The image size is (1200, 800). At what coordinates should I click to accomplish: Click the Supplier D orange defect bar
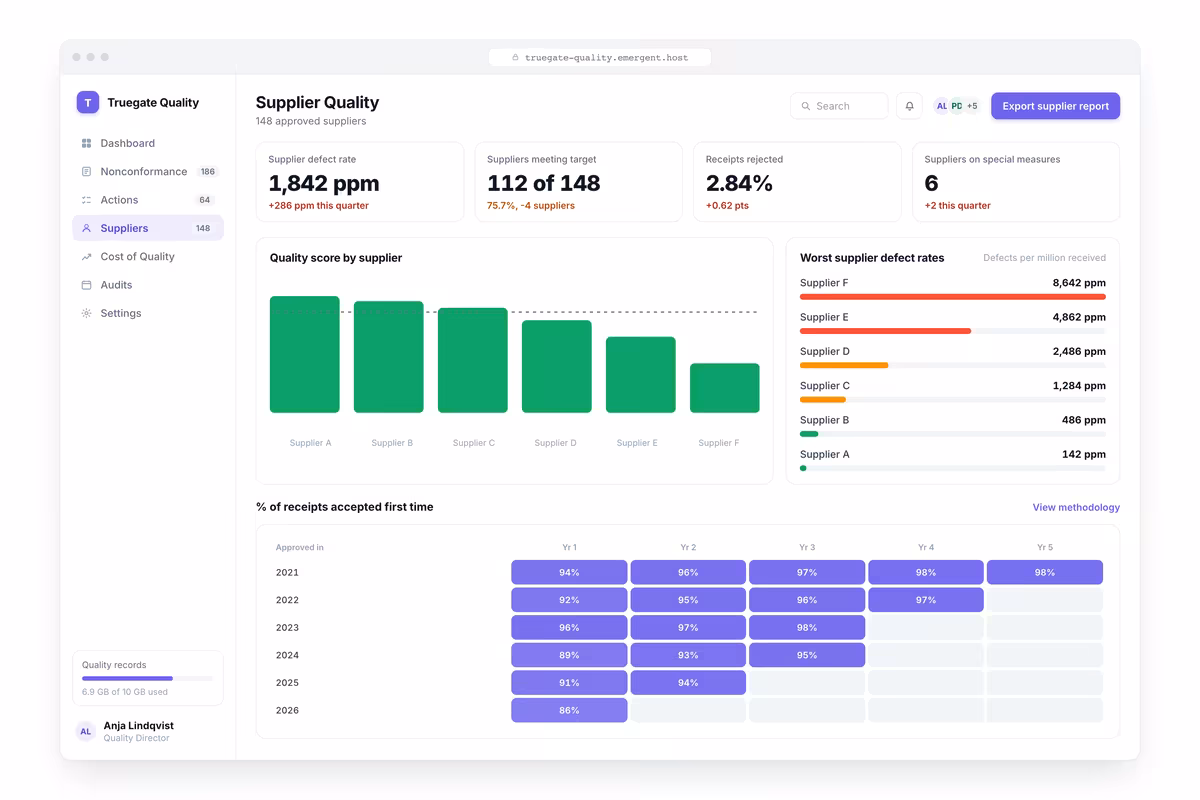(844, 365)
